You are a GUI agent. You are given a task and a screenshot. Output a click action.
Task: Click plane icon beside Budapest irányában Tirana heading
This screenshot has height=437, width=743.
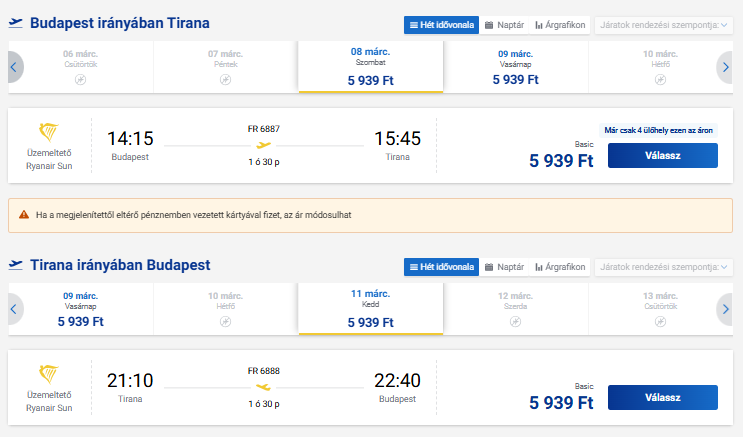16,23
